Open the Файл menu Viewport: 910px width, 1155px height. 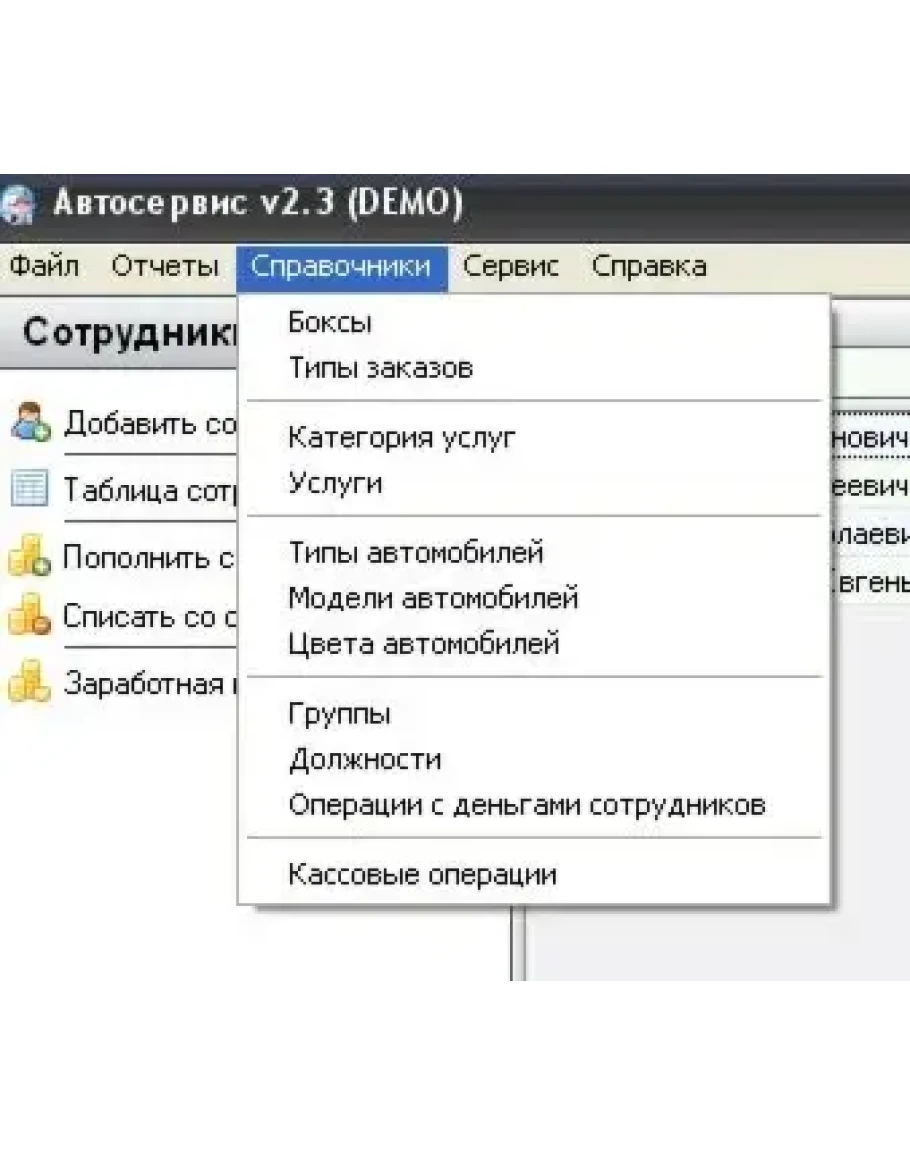[x=44, y=267]
